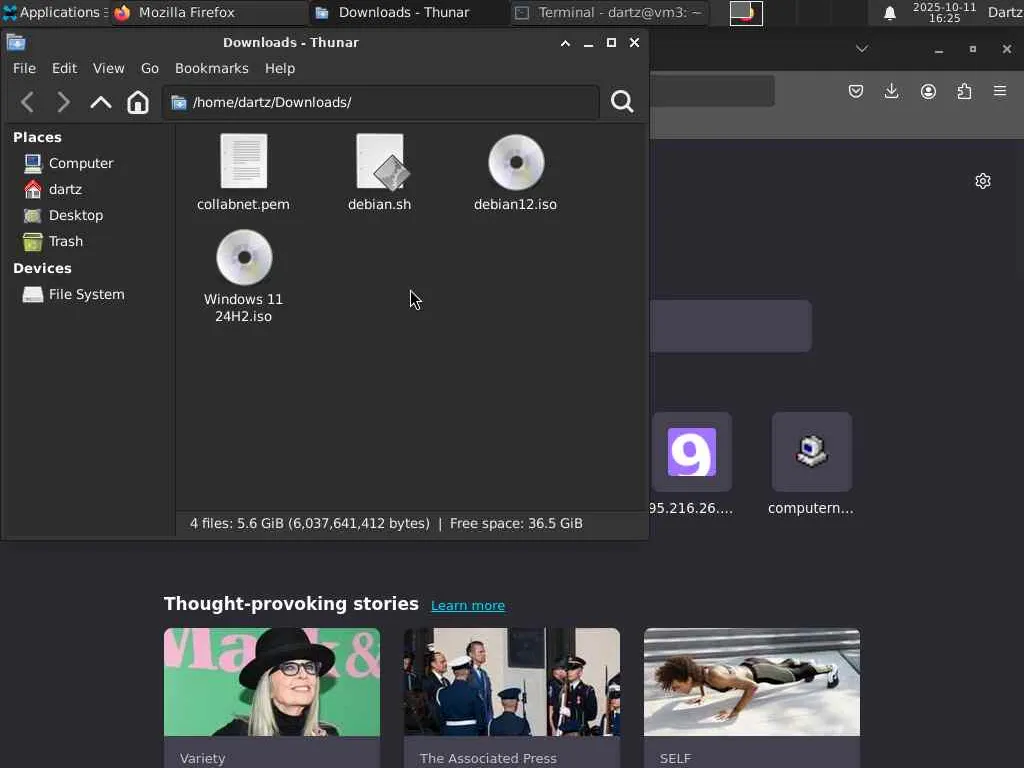Viewport: 1024px width, 768px height.
Task: Open new tab personalize gear icon in Firefox
Action: pos(983,181)
